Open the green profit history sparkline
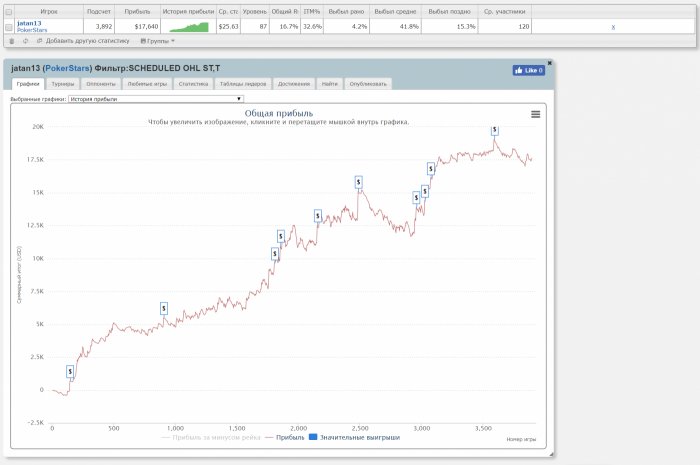 [x=189, y=27]
